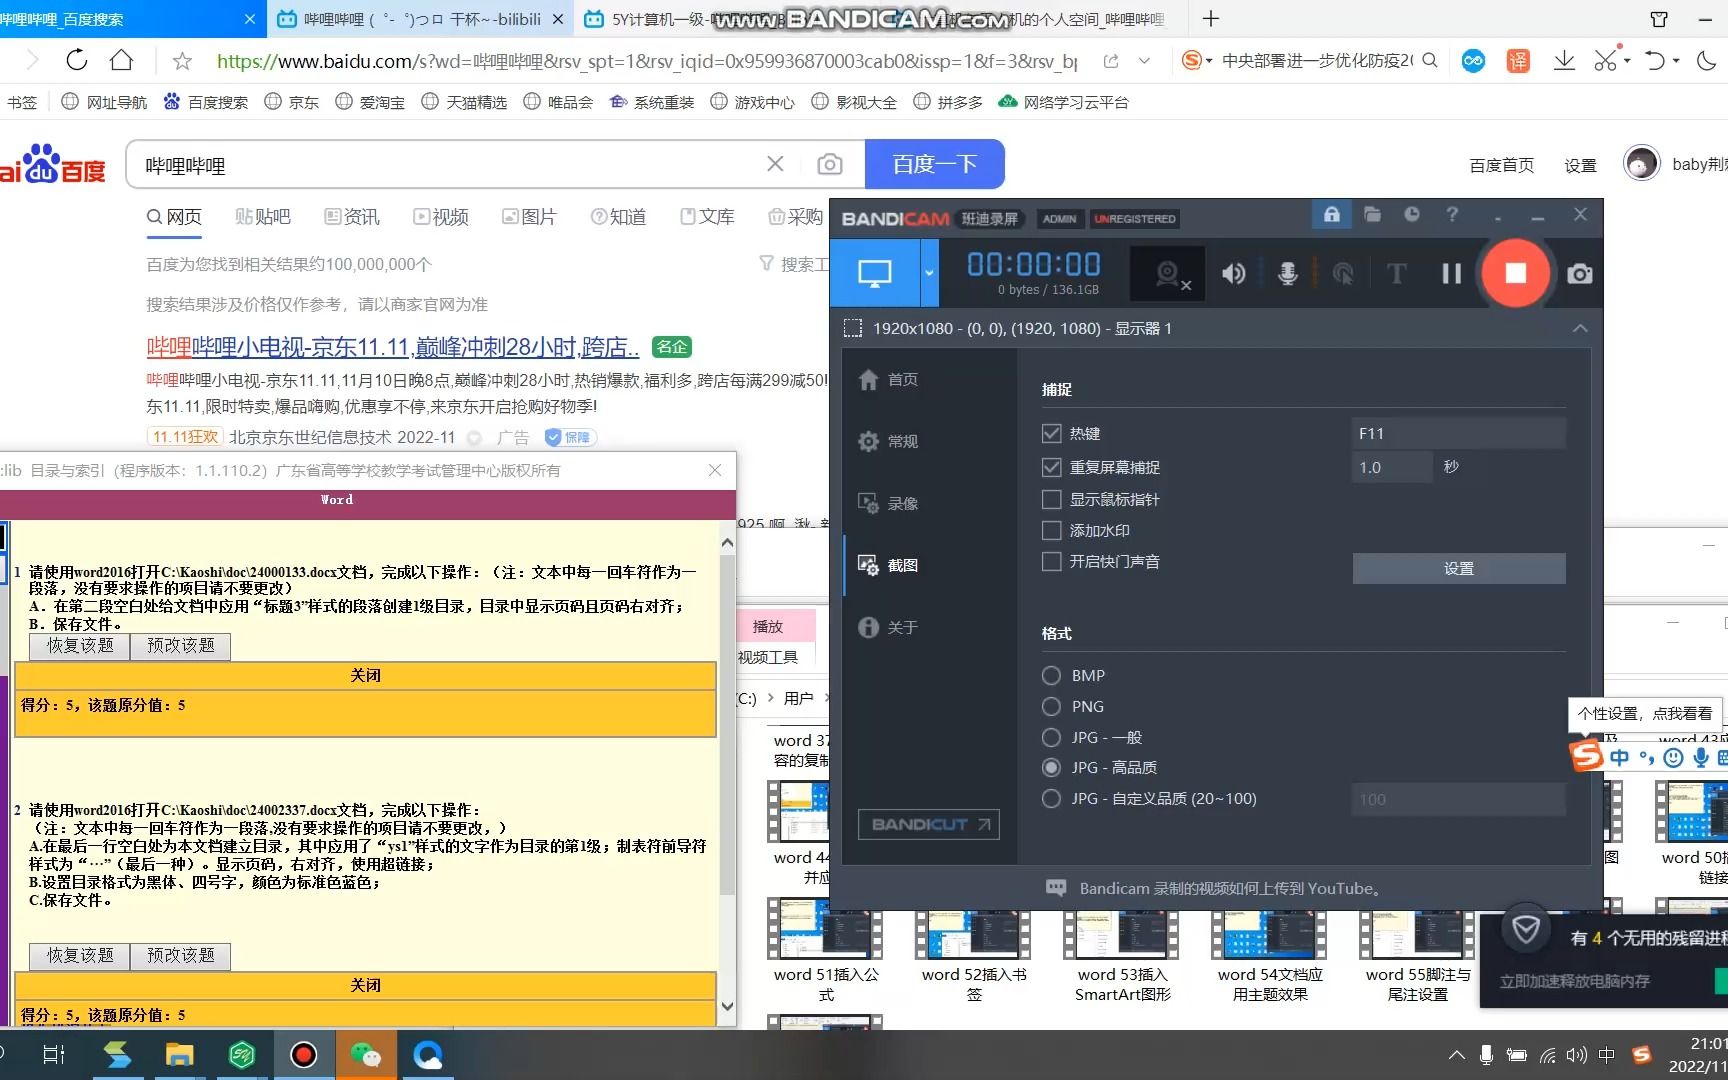Viewport: 1728px width, 1080px height.
Task: Uncheck the 重复屏幕捕捉 checkbox
Action: click(1051, 467)
